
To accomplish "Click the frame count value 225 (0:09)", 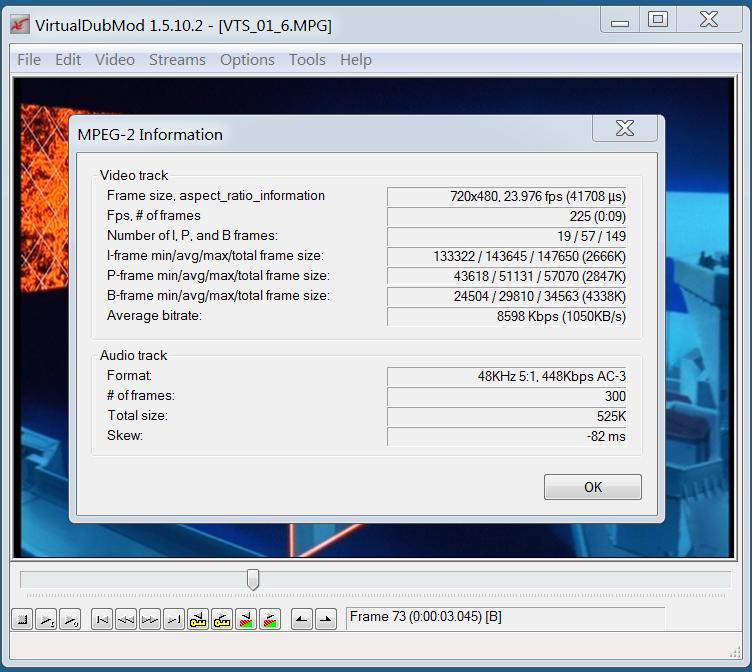I will [506, 216].
